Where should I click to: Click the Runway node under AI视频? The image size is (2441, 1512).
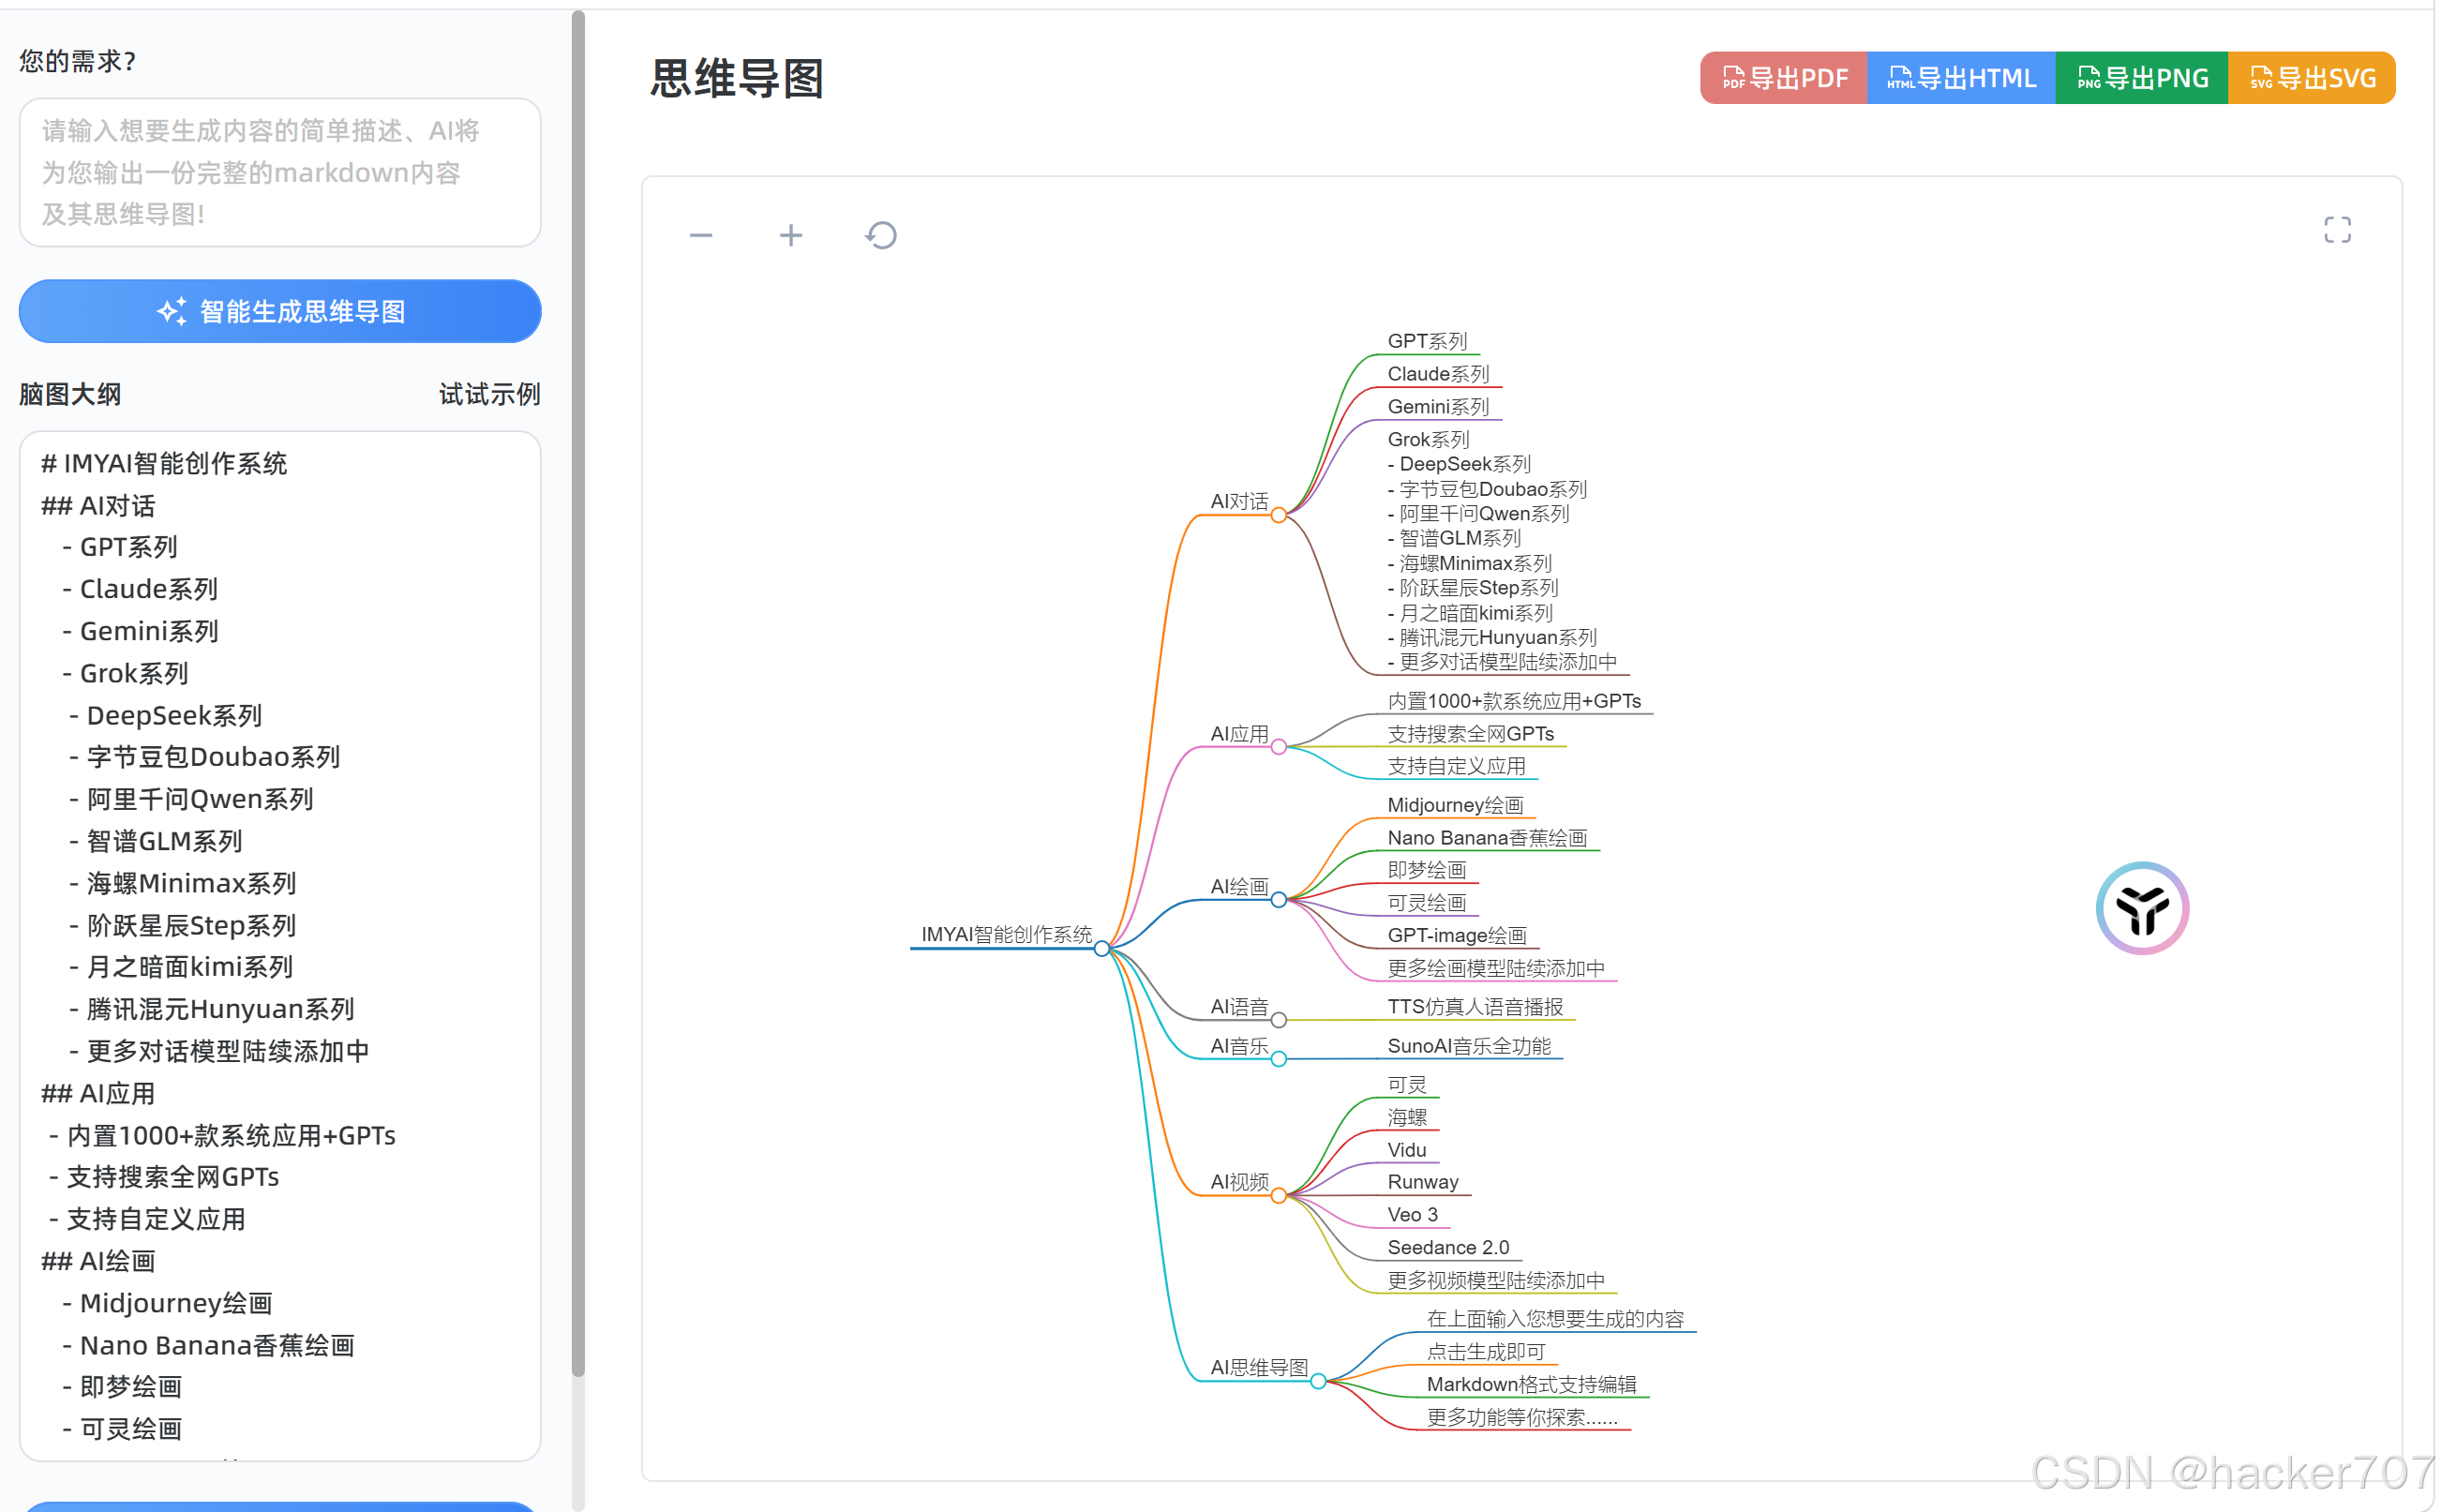tap(1423, 1182)
